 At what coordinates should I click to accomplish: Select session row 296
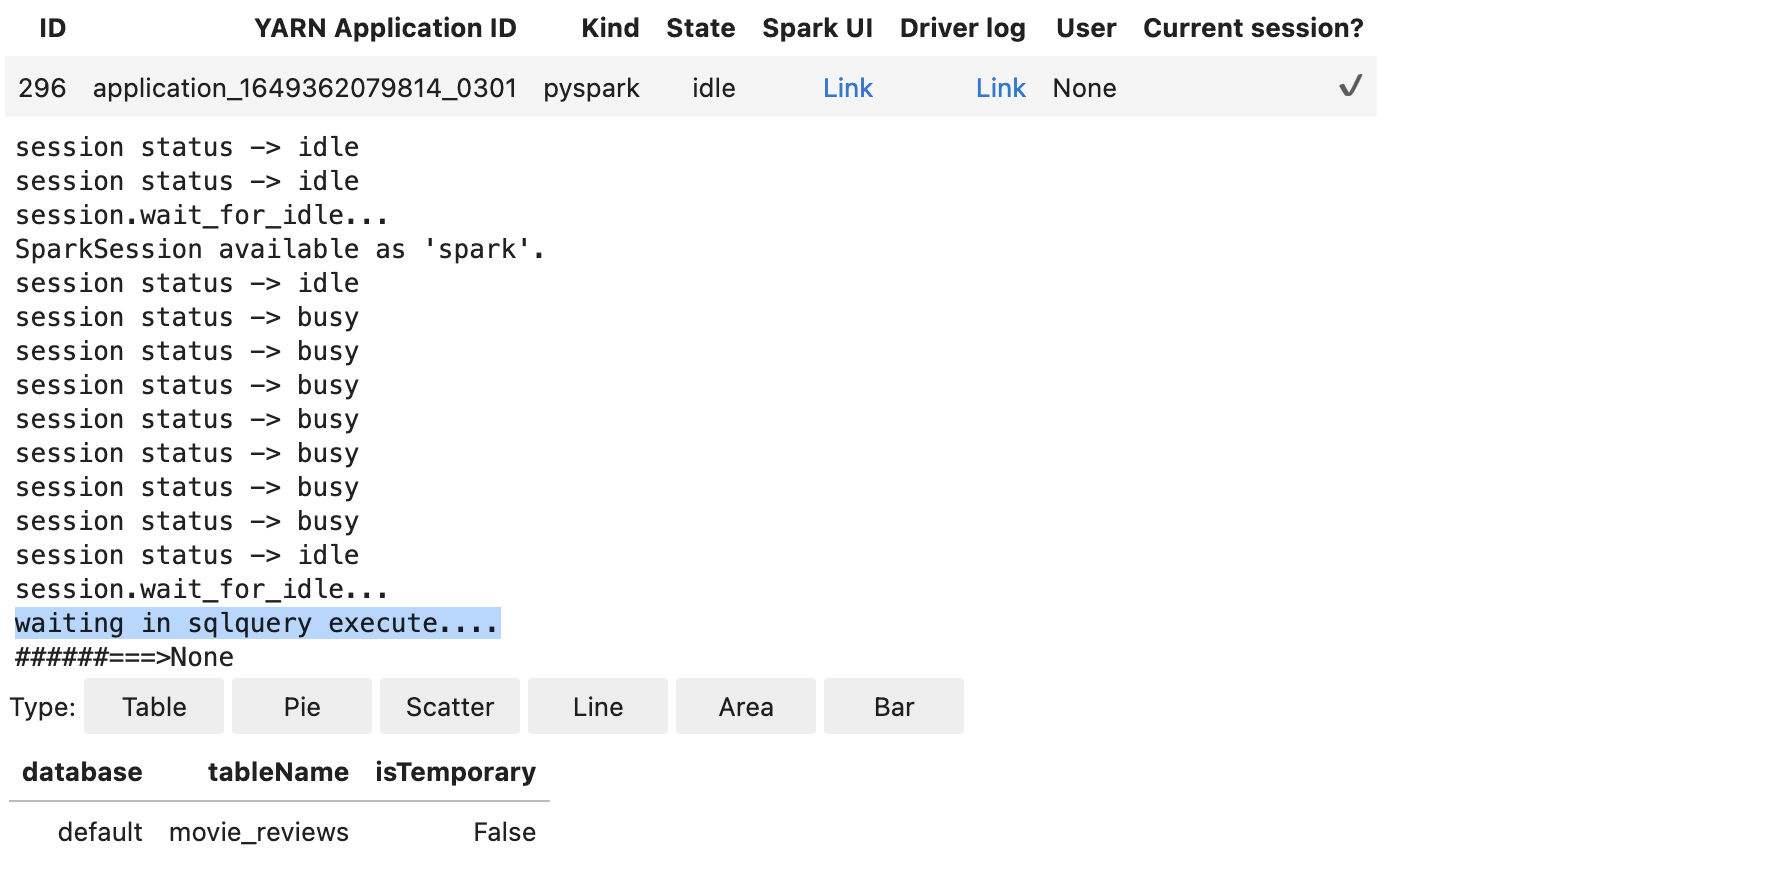pyautogui.click(x=42, y=88)
